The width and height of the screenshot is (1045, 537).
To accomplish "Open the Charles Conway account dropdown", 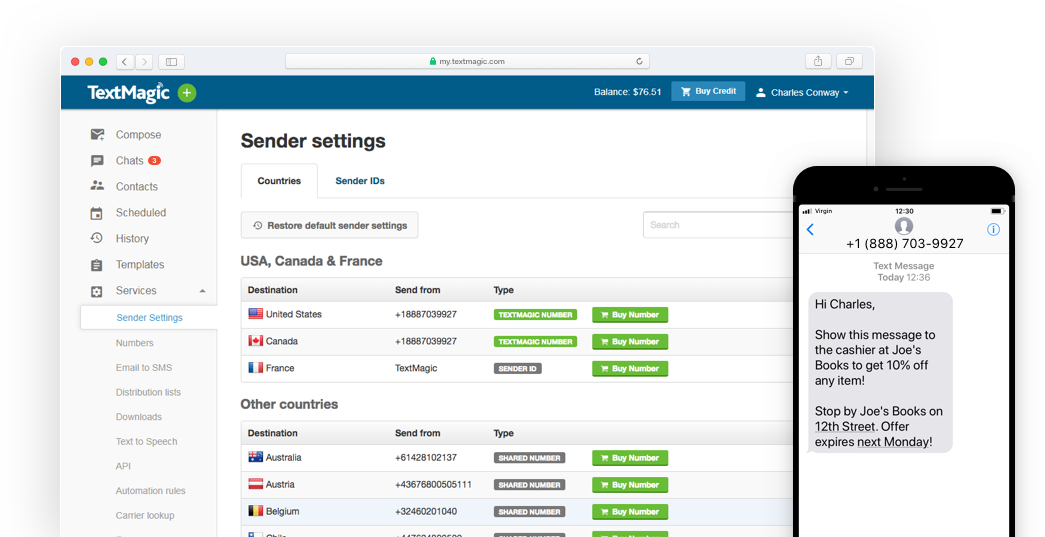I will click(x=802, y=93).
